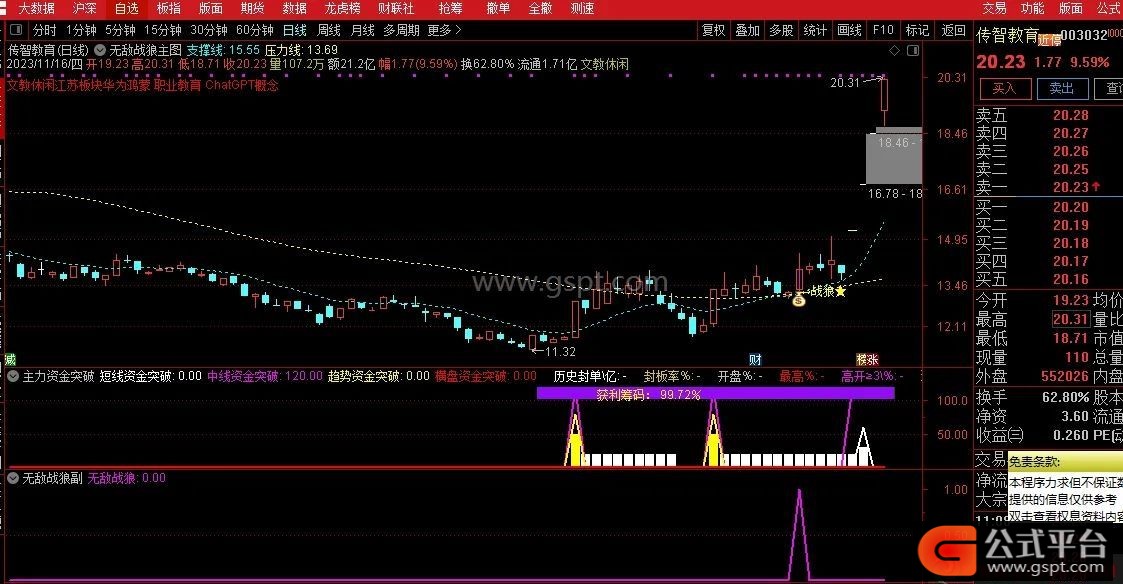1123x584 pixels.
Task: Select the 日线 daily chart period
Action: [294, 30]
